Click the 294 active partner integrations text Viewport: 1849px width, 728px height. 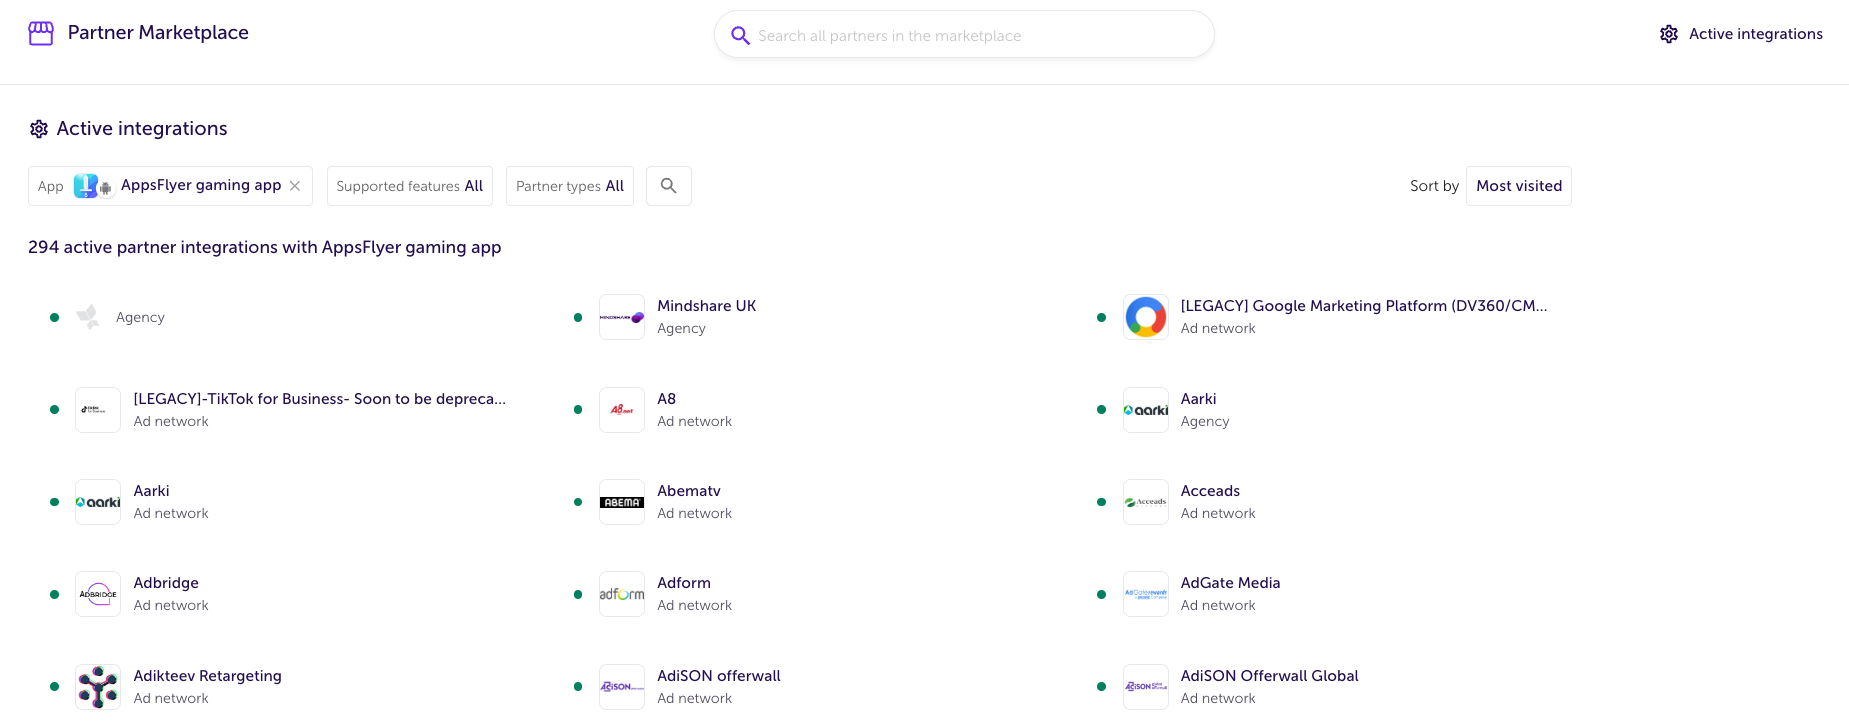click(x=265, y=247)
